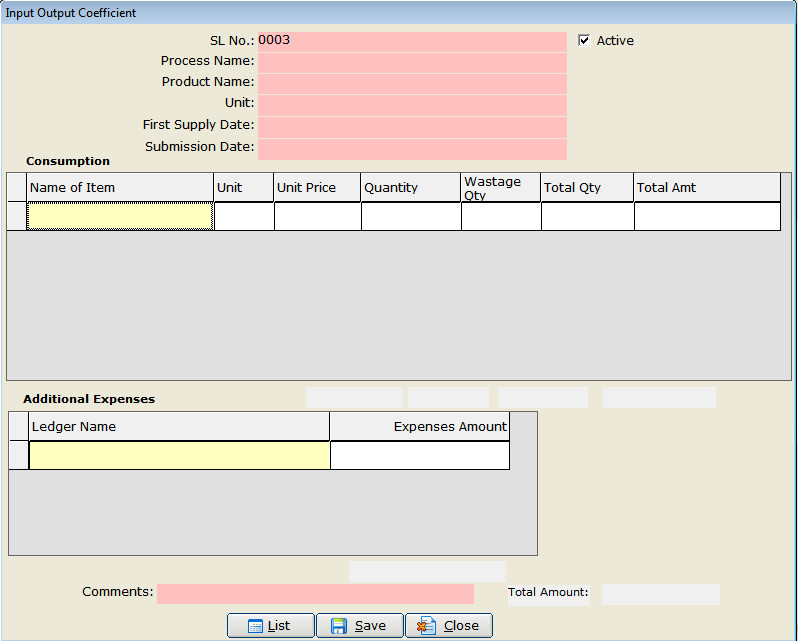Open the List button
The height and width of the screenshot is (641, 798).
(x=271, y=626)
